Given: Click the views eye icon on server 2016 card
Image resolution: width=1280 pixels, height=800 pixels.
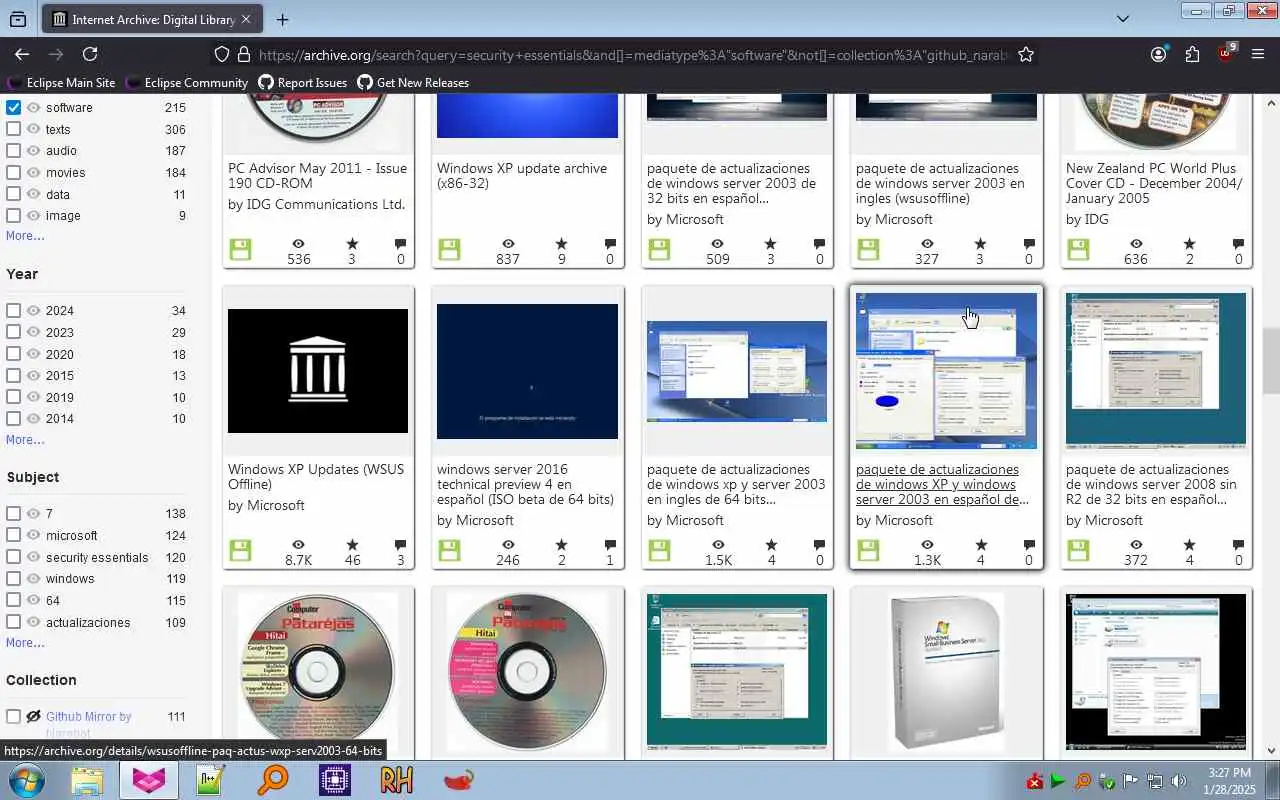Looking at the screenshot, I should [508, 545].
